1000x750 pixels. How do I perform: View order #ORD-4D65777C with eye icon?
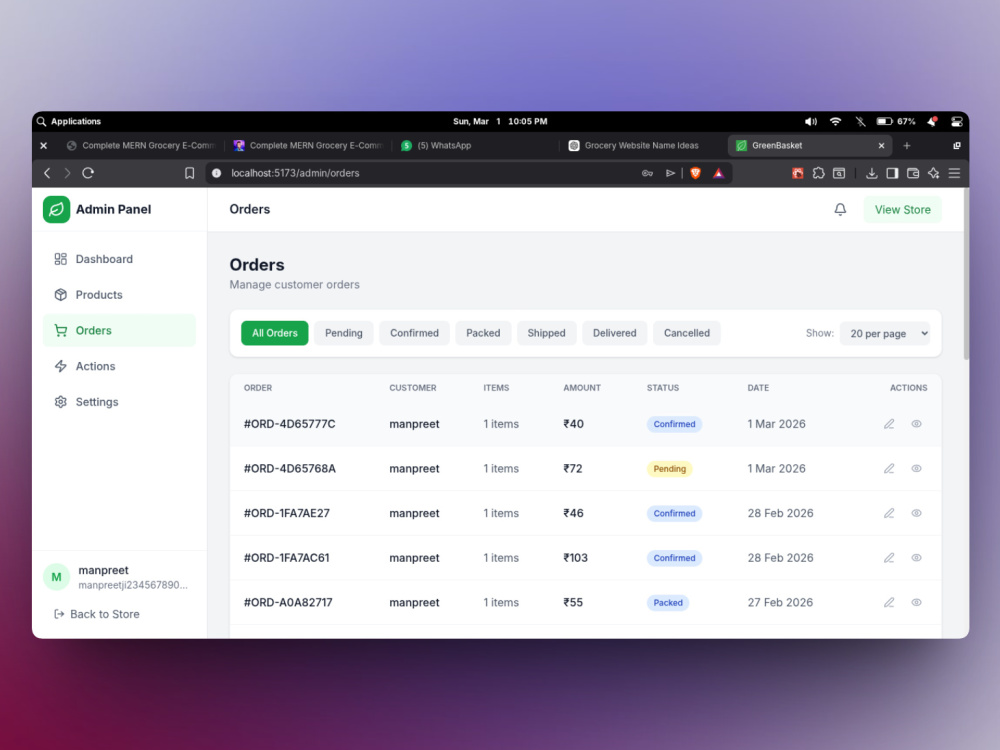point(916,424)
